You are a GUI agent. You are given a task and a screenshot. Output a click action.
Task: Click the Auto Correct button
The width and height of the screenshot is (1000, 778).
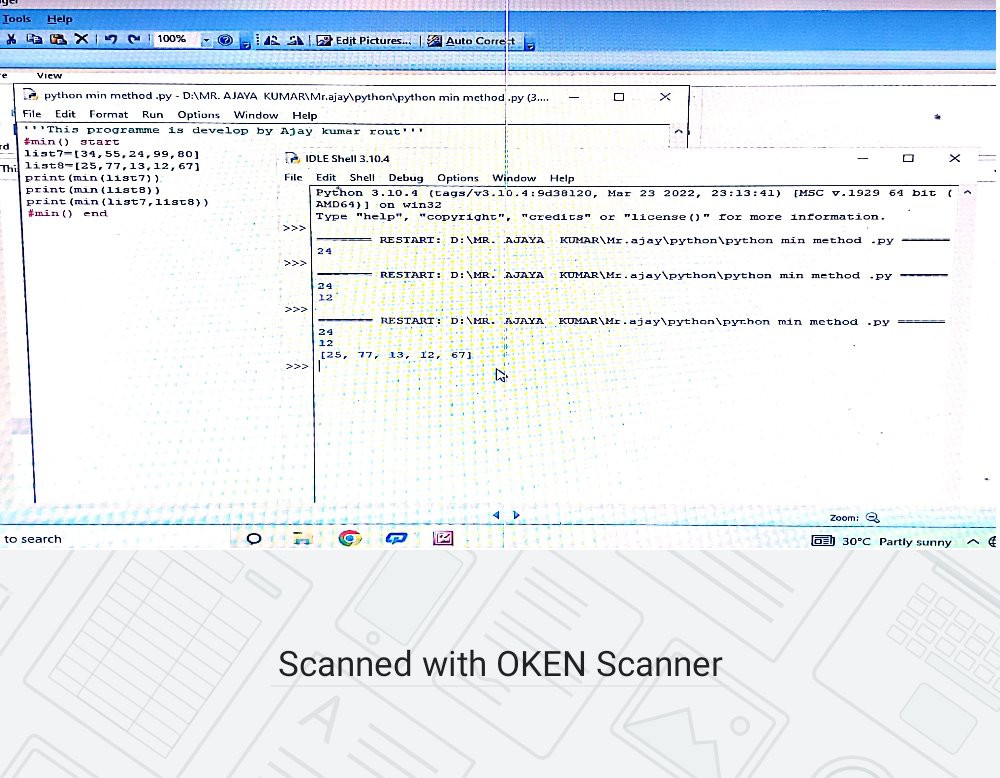pos(472,40)
